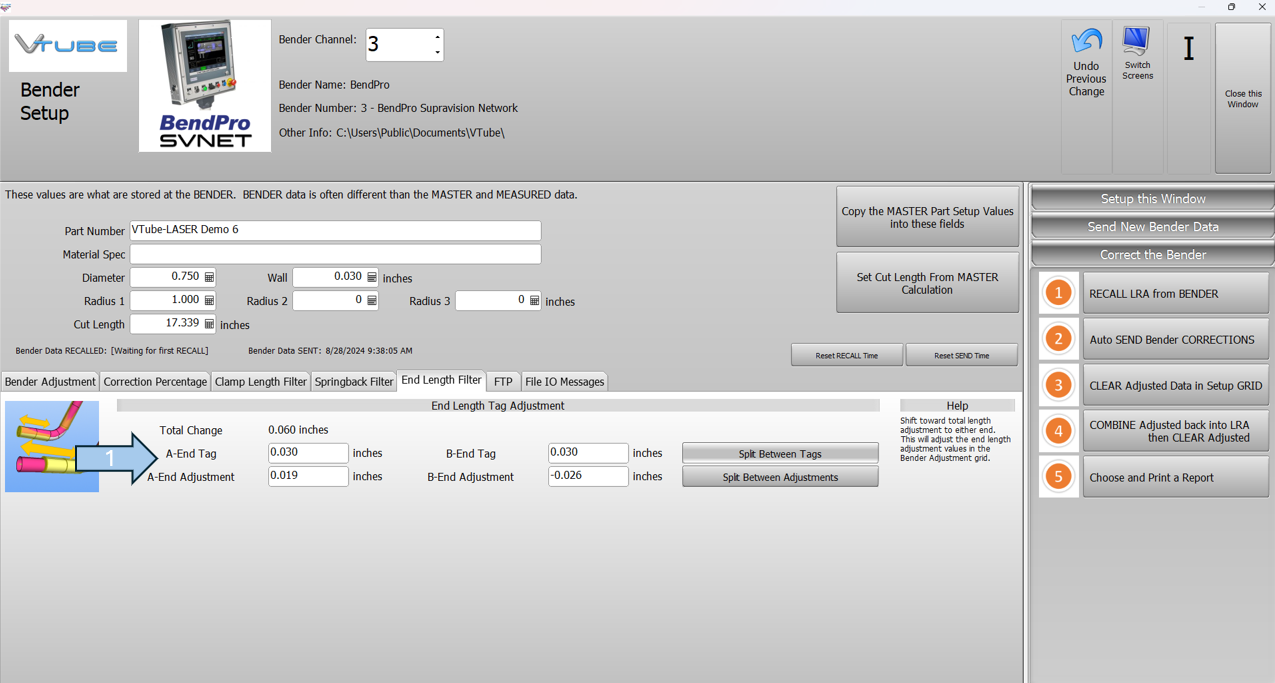Click the Reset RECALL Time button
The width and height of the screenshot is (1275, 683).
pos(846,355)
